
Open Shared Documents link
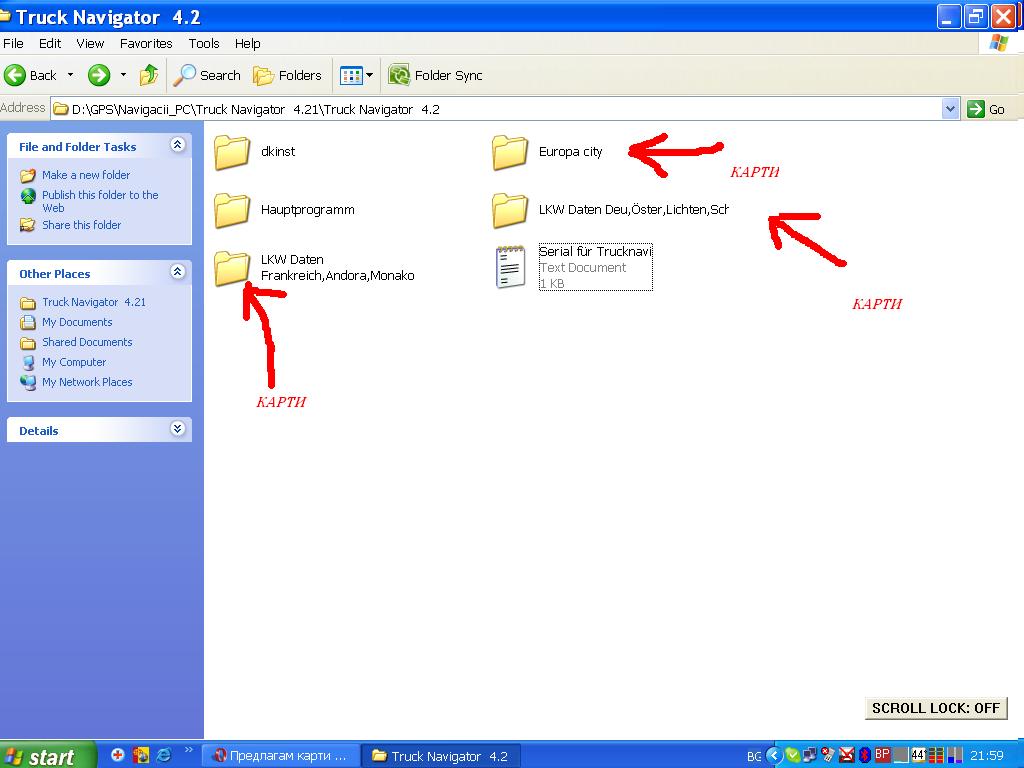[x=87, y=342]
